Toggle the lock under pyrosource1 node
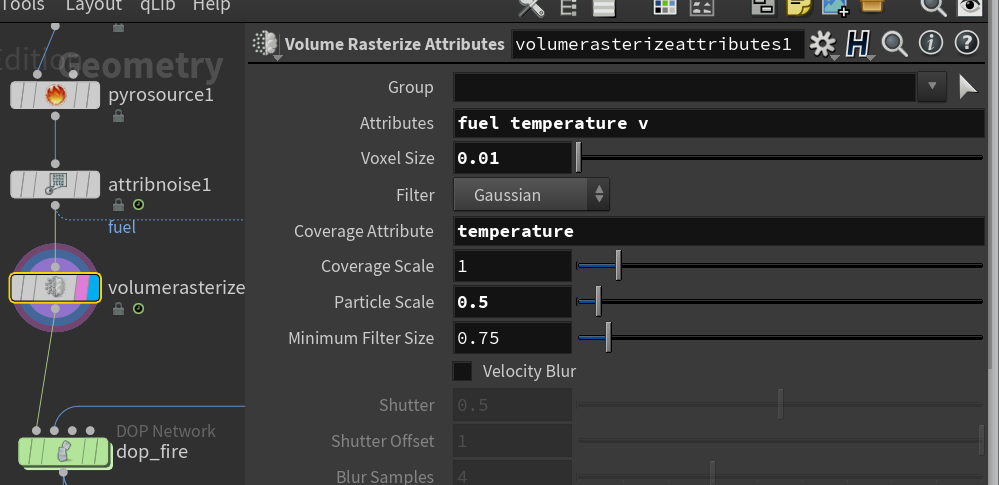Image resolution: width=999 pixels, height=485 pixels. click(x=118, y=116)
